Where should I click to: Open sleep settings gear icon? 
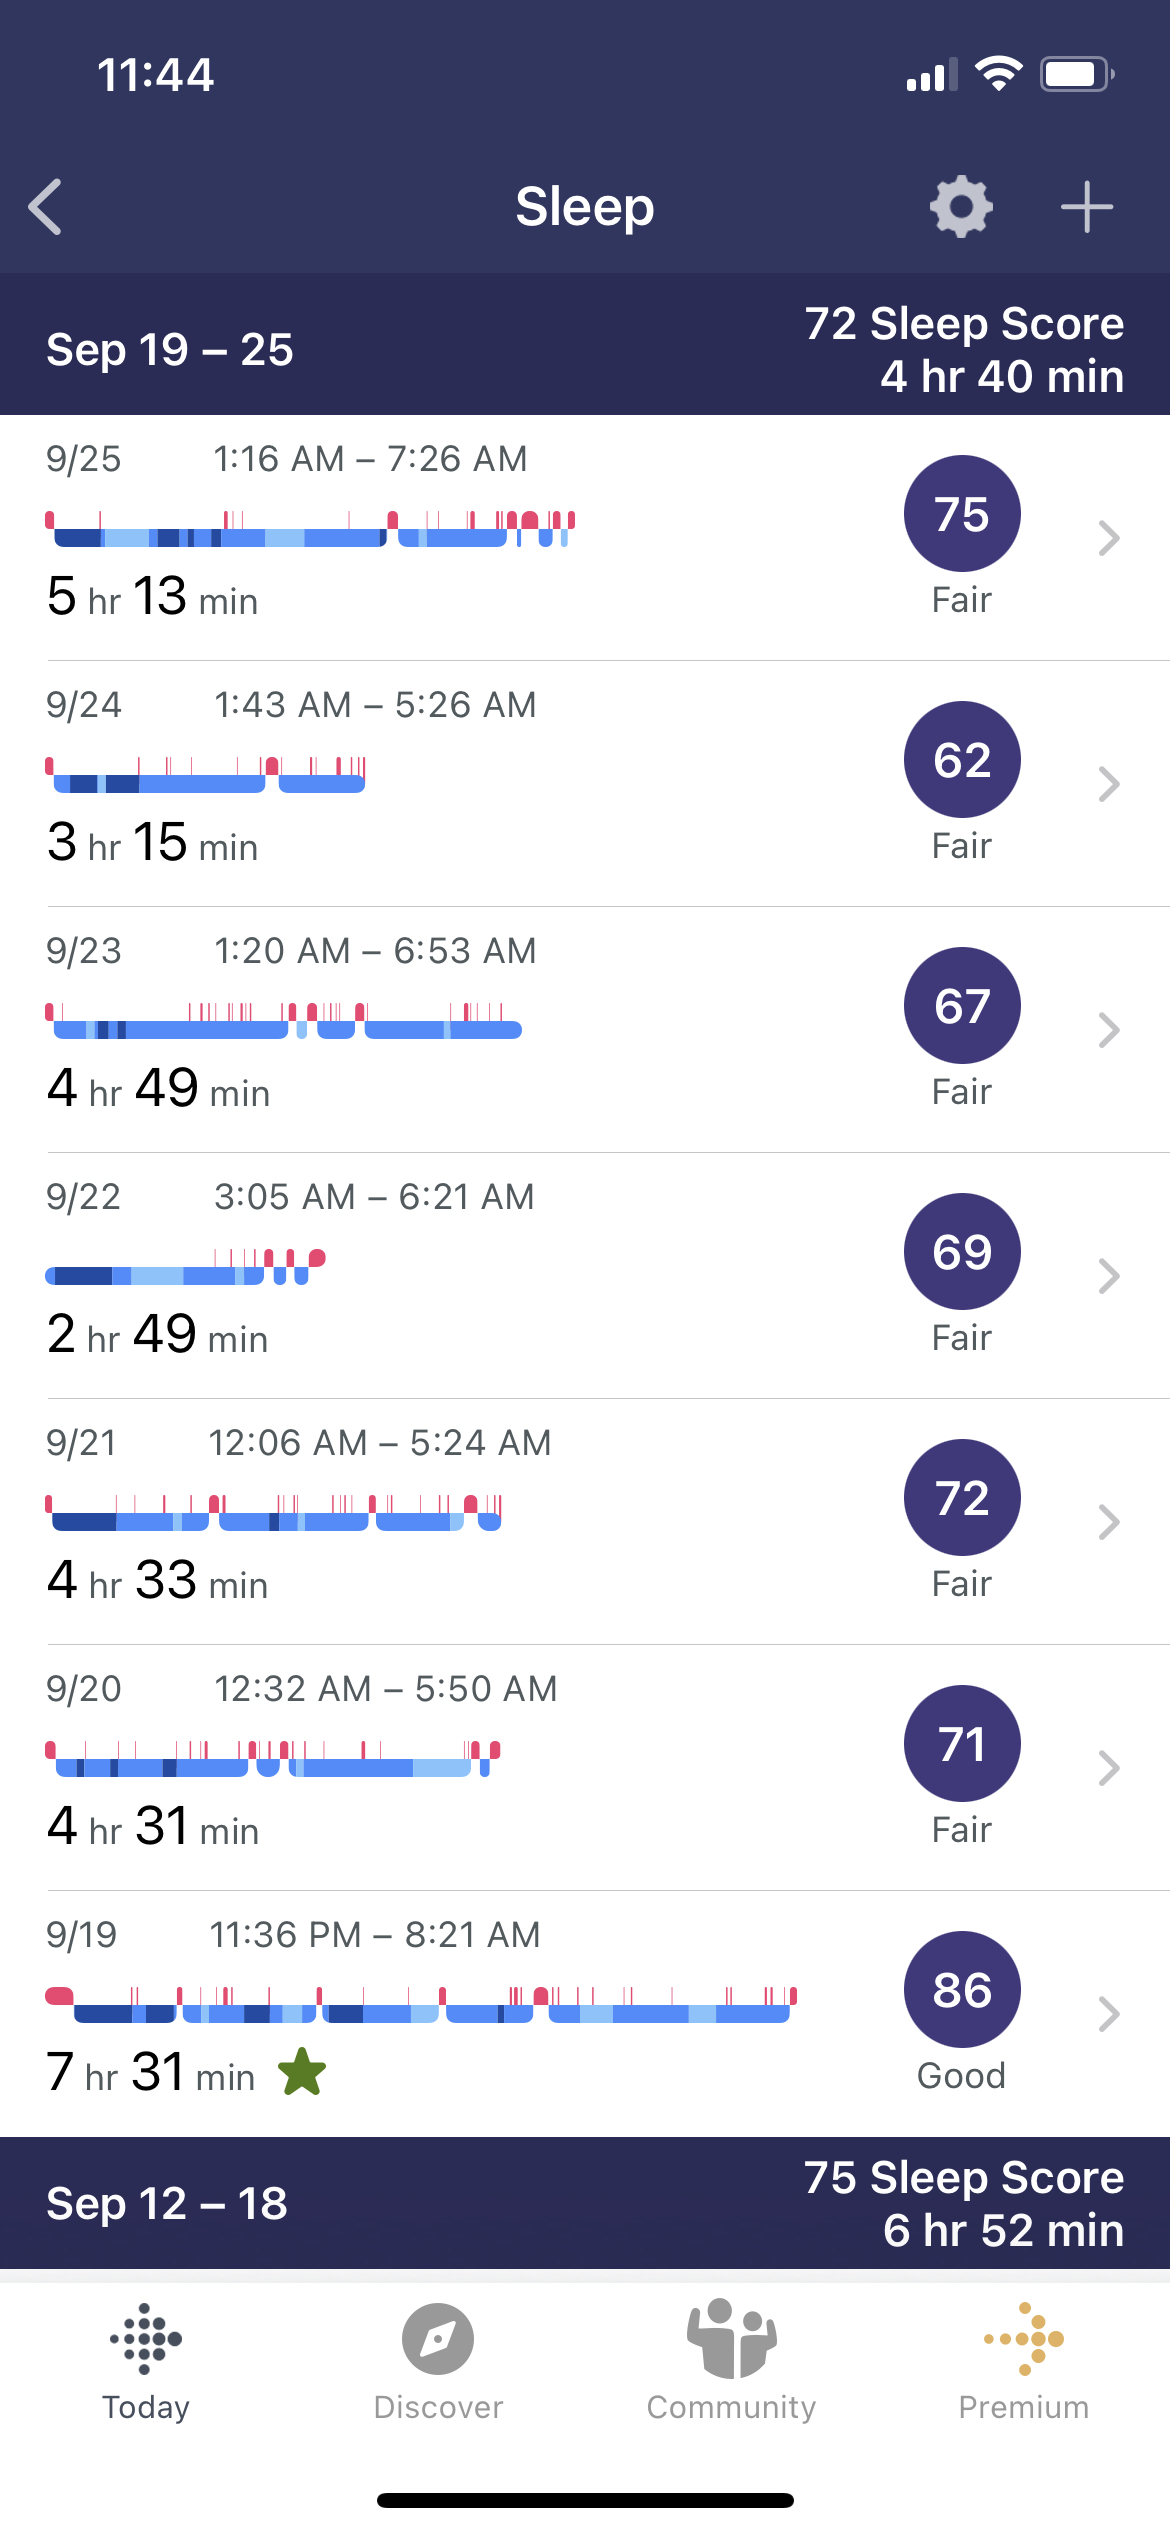coord(961,207)
